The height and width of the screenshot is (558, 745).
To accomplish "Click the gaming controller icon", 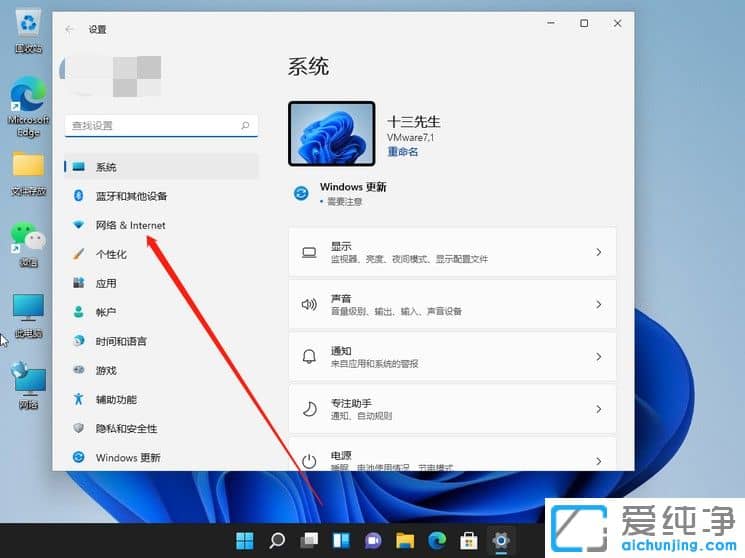I will pyautogui.click(x=78, y=369).
